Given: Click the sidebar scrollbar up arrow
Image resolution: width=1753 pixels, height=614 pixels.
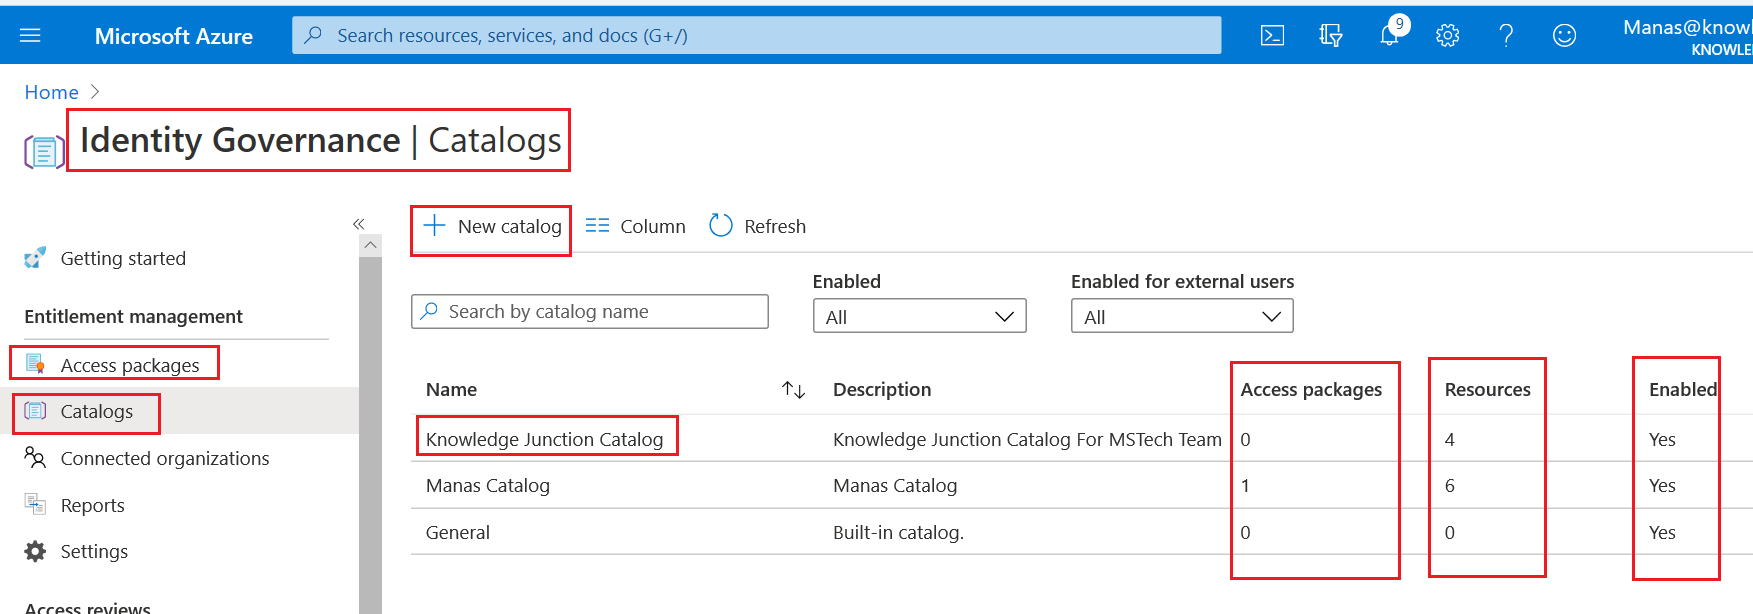Looking at the screenshot, I should click(x=370, y=245).
